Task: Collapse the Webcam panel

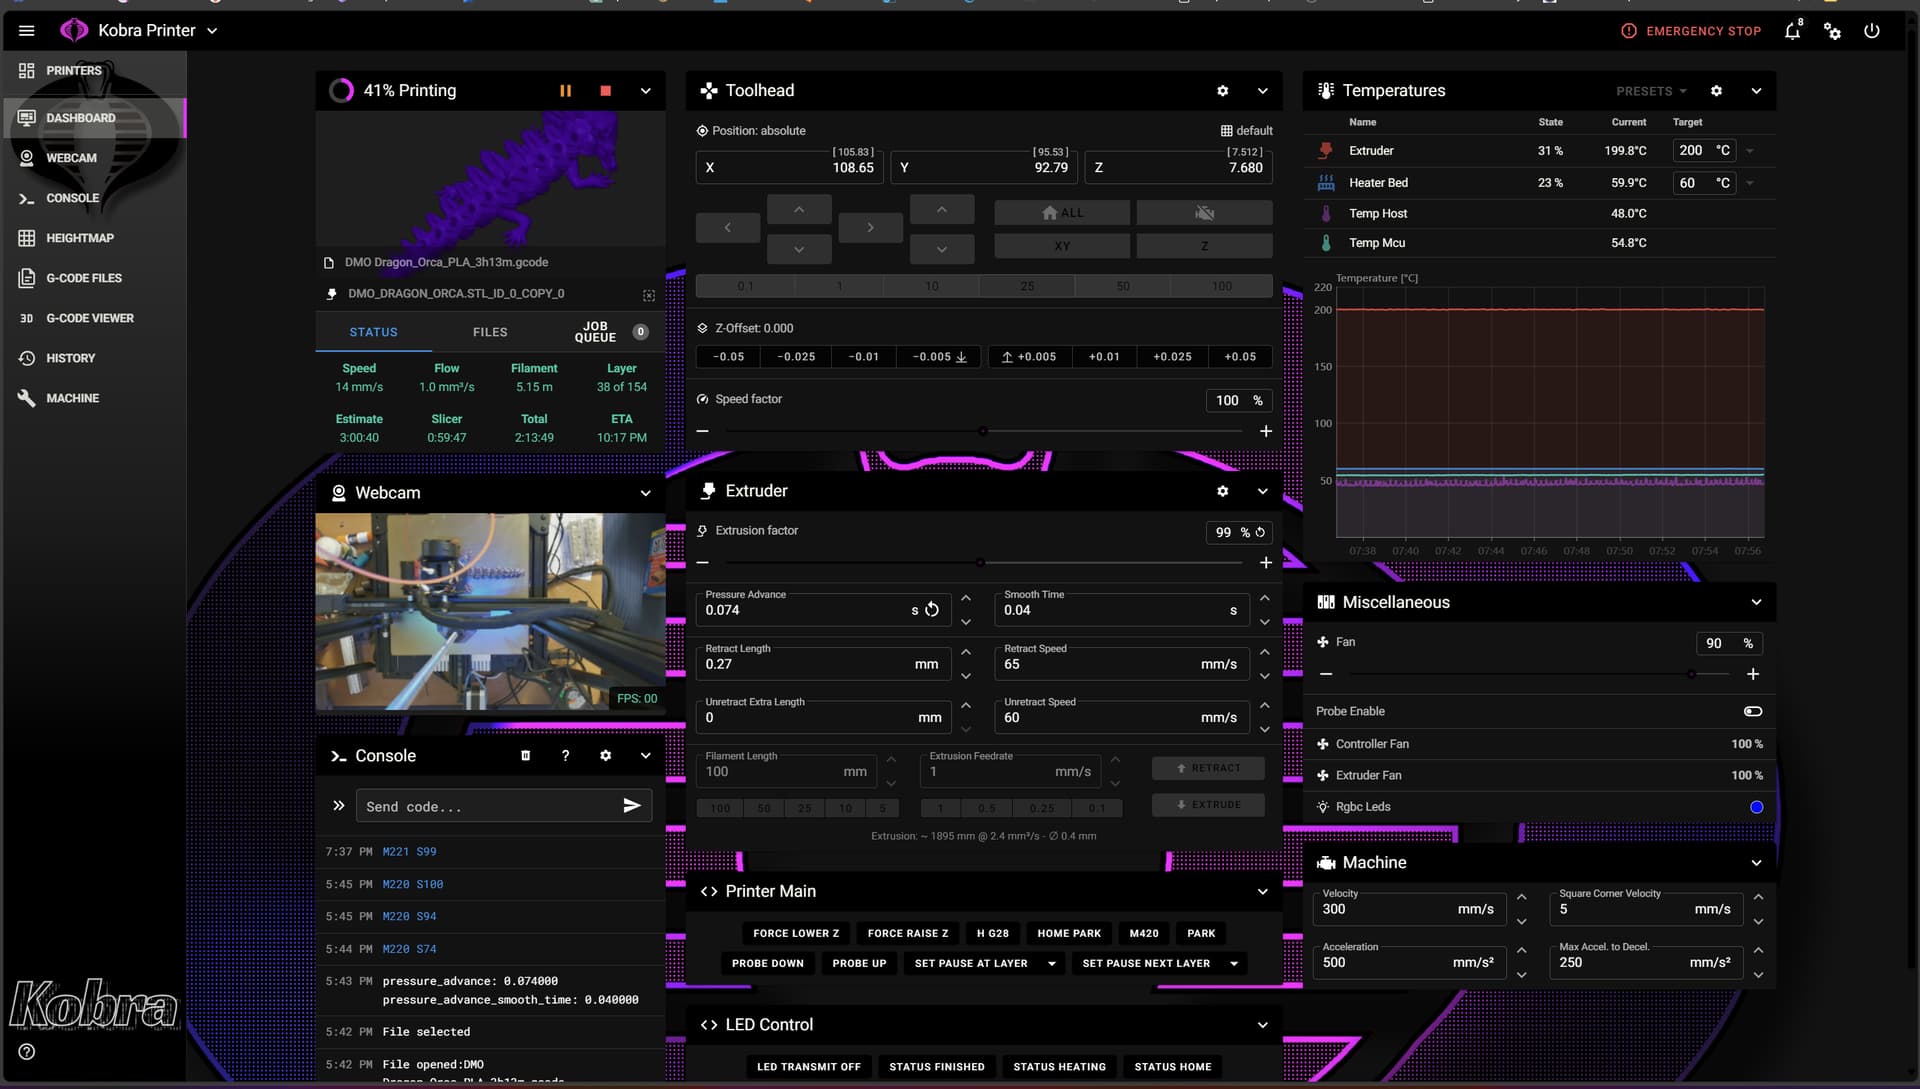Action: (646, 493)
